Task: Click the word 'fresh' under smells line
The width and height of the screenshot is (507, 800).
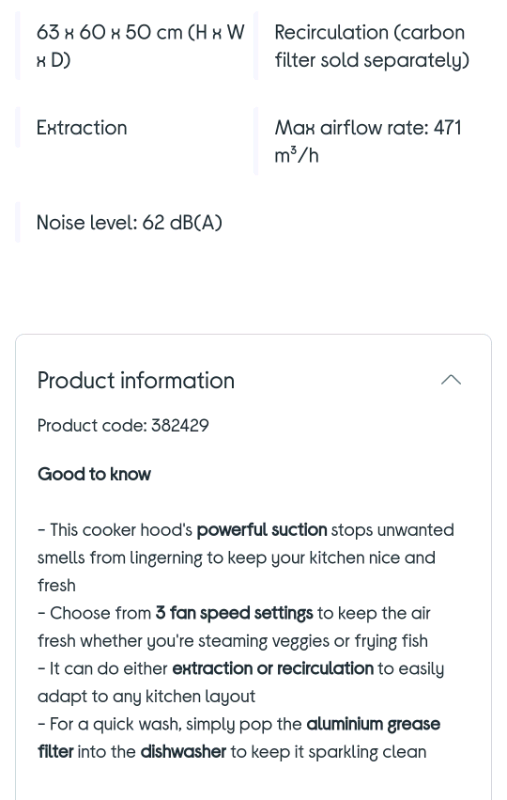Action: point(57,585)
